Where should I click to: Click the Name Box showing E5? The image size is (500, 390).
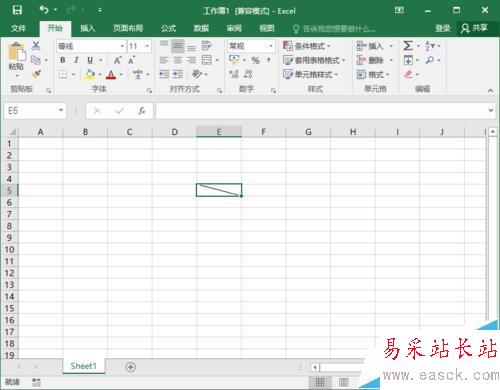(35, 111)
